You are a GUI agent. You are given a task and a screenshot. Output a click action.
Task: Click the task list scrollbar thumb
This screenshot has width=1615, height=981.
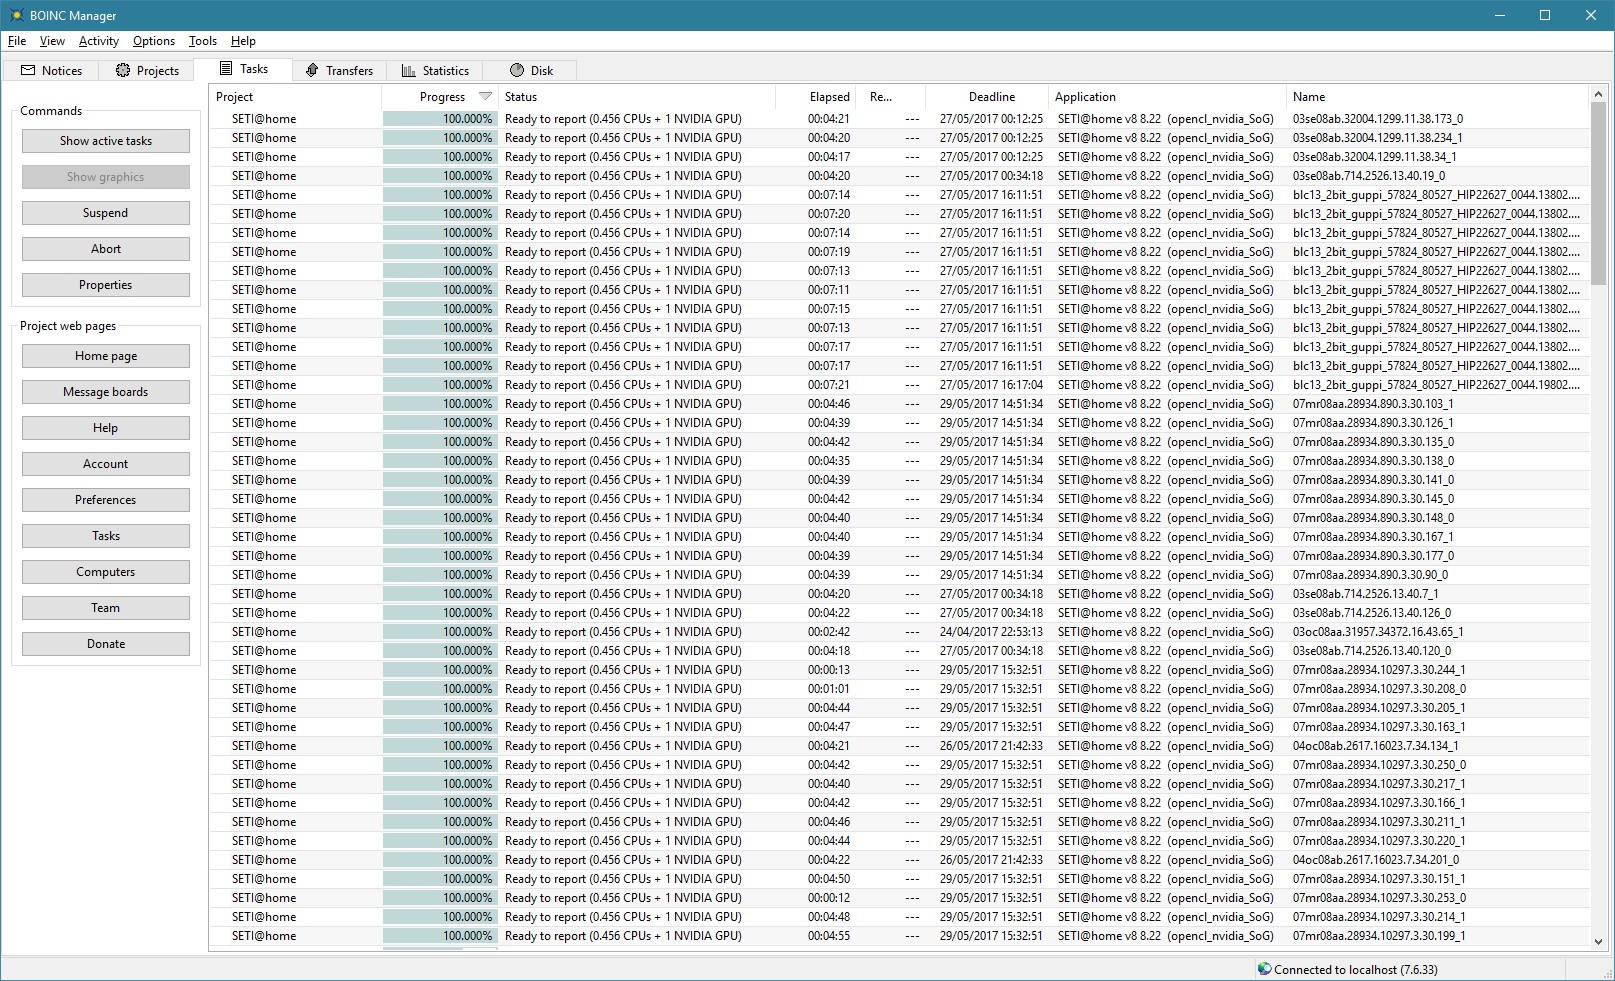pos(1598,196)
